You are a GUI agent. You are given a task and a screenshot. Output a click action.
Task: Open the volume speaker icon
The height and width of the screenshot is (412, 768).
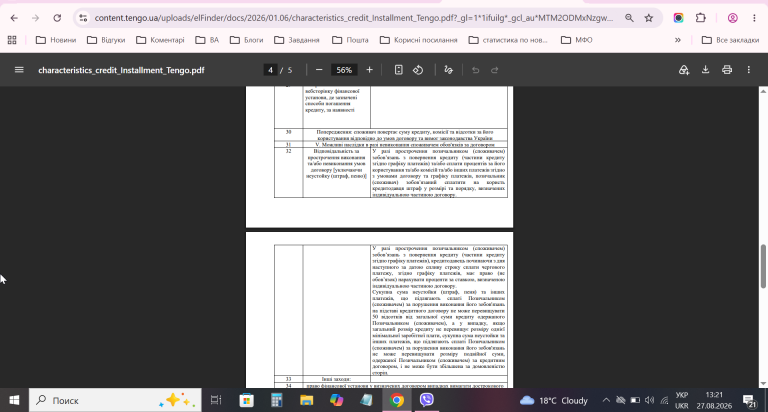649,400
